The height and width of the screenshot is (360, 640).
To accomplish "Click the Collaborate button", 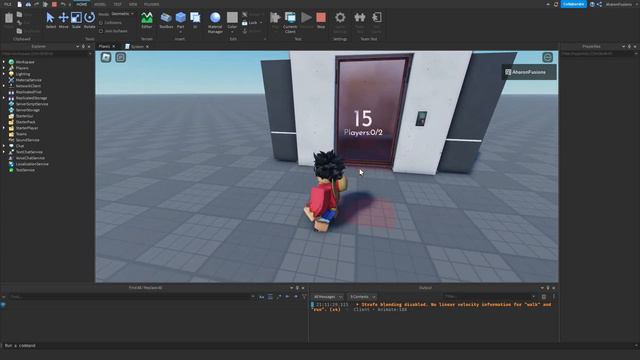I will [x=573, y=4].
